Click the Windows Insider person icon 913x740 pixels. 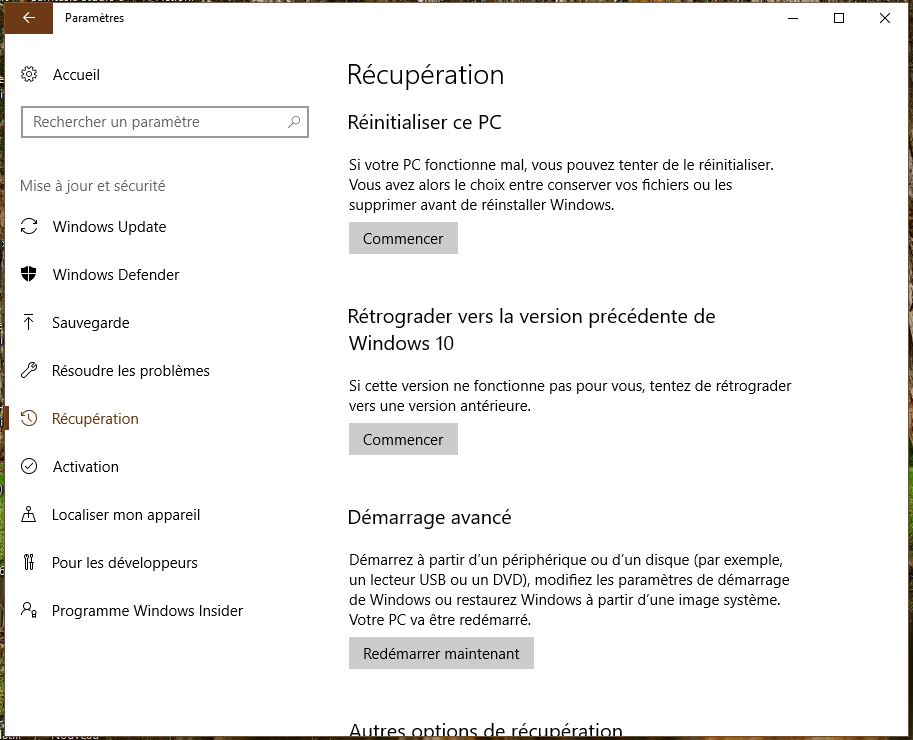[x=29, y=610]
